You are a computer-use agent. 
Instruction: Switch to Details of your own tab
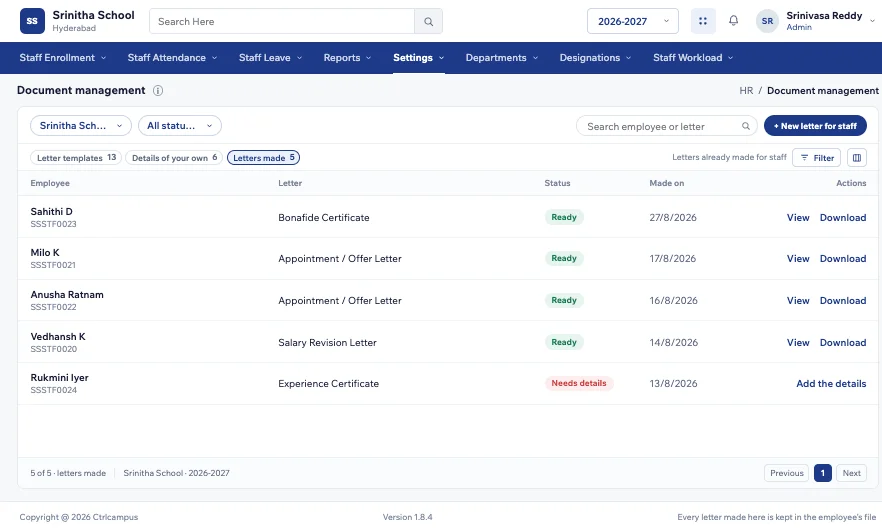(x=174, y=158)
